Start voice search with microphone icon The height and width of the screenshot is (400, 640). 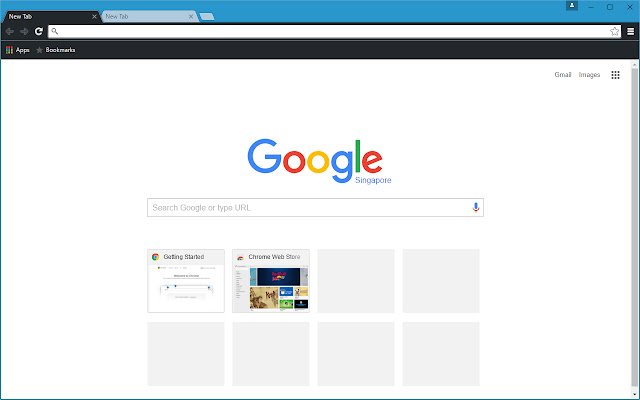476,207
